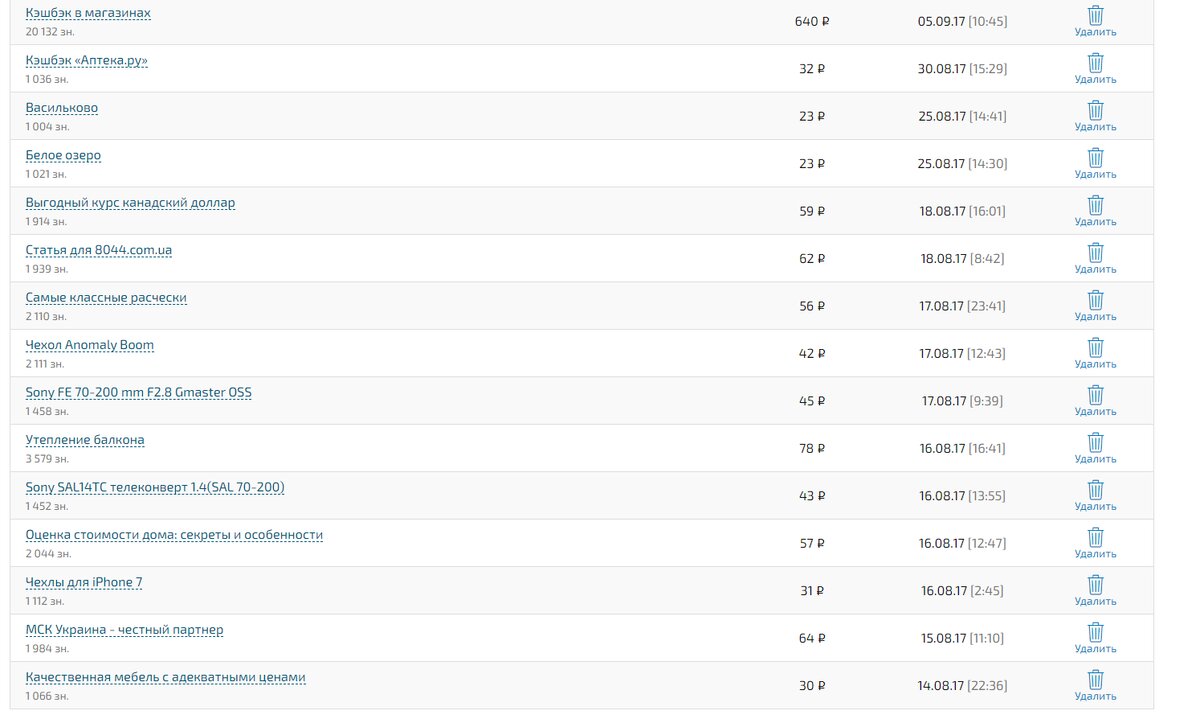The height and width of the screenshot is (719, 1200).
Task: Open the 'Чехол Anomaly Boom' link
Action: (90, 345)
